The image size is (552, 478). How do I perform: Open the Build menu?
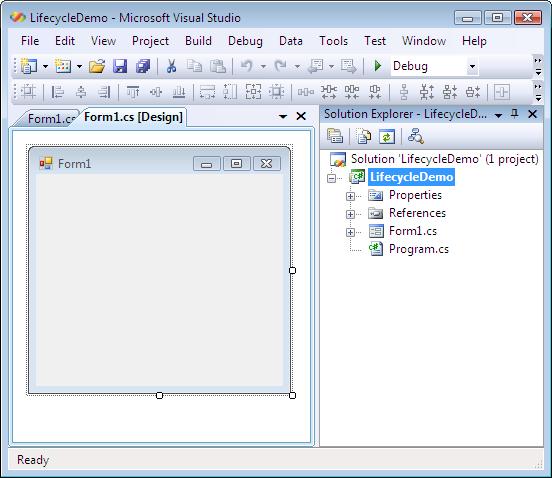tap(198, 41)
